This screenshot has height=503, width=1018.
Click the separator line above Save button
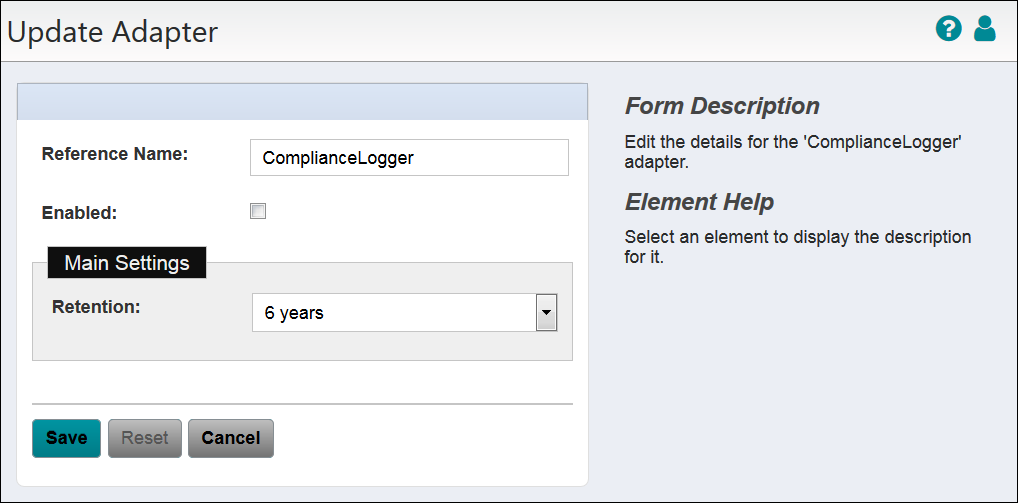click(302, 404)
